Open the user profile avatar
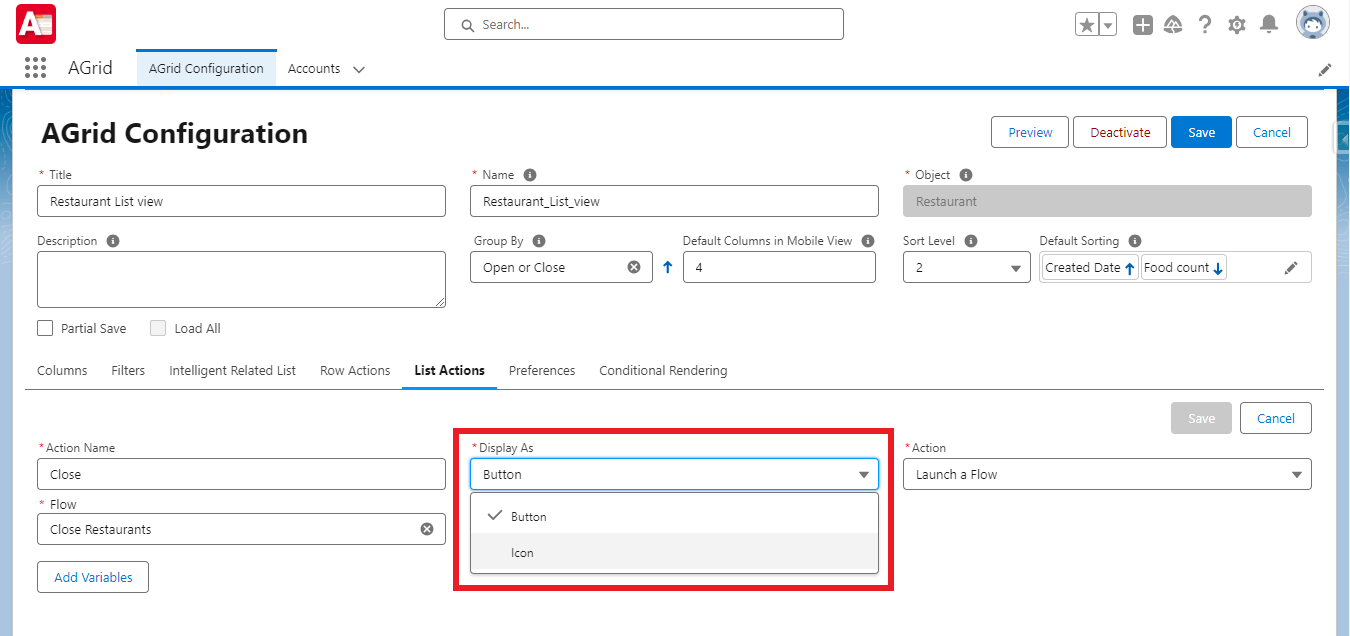Viewport: 1350px width, 636px height. click(1313, 23)
